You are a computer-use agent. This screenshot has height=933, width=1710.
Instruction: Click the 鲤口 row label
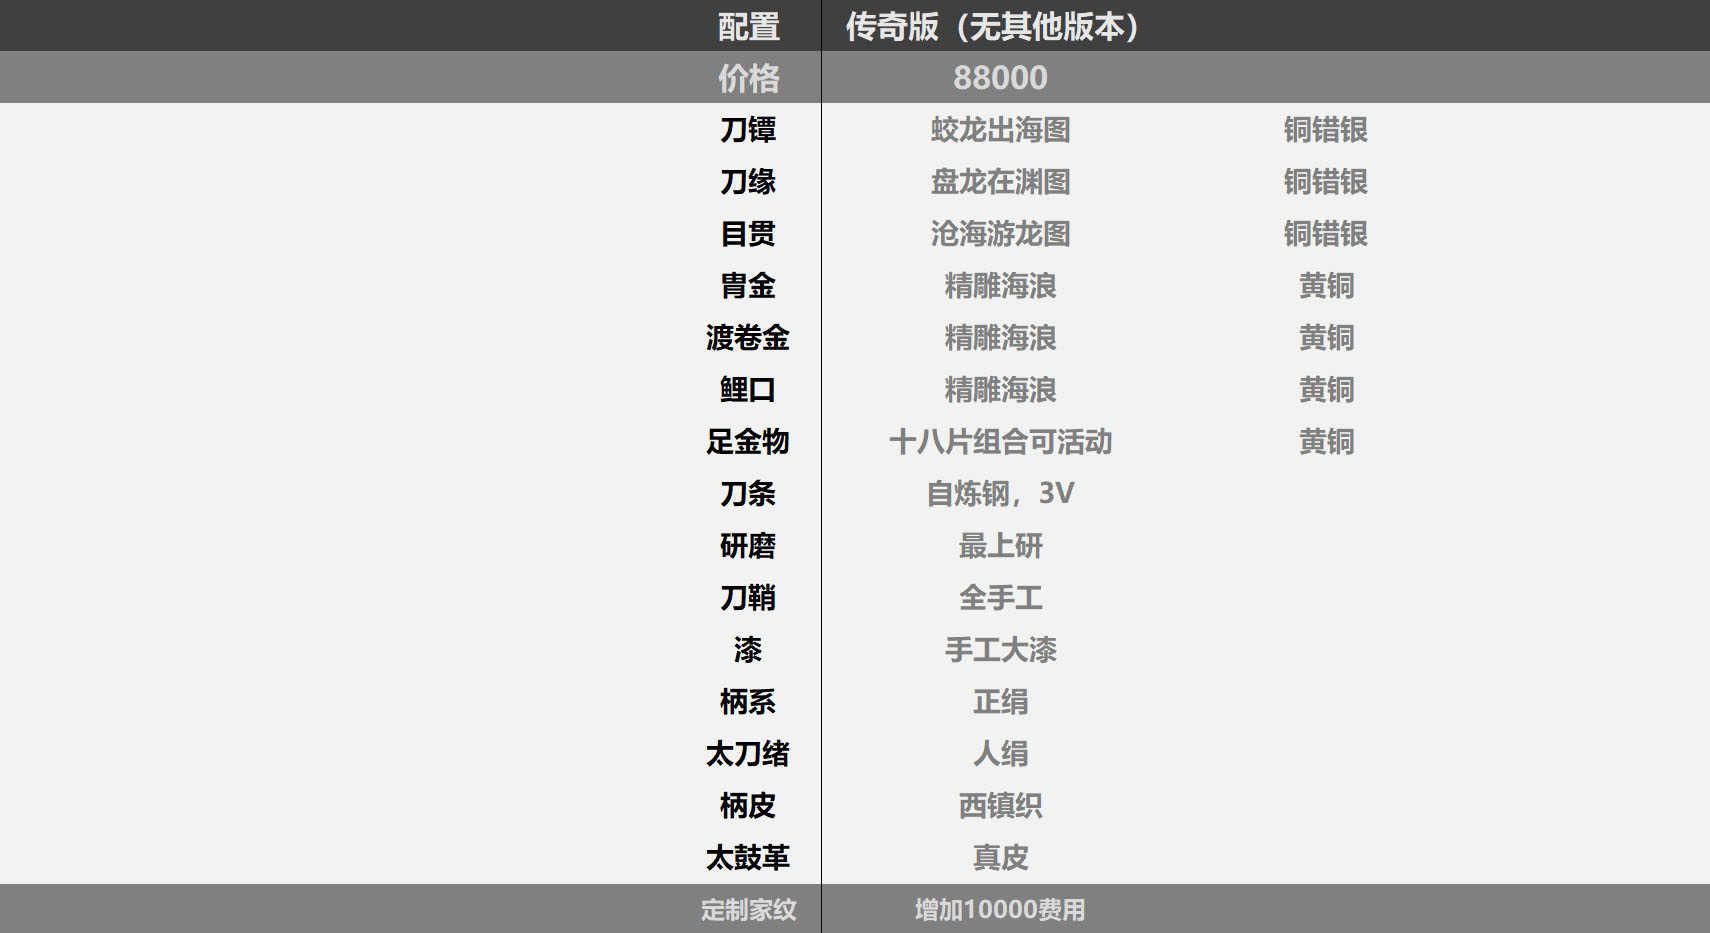tap(748, 390)
